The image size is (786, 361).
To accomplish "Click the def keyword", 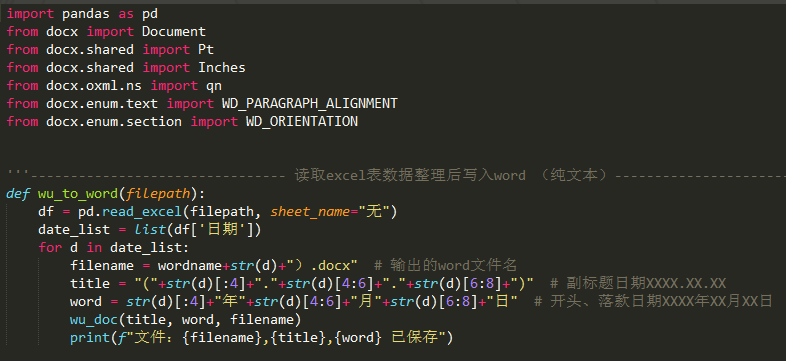I will tap(18, 194).
